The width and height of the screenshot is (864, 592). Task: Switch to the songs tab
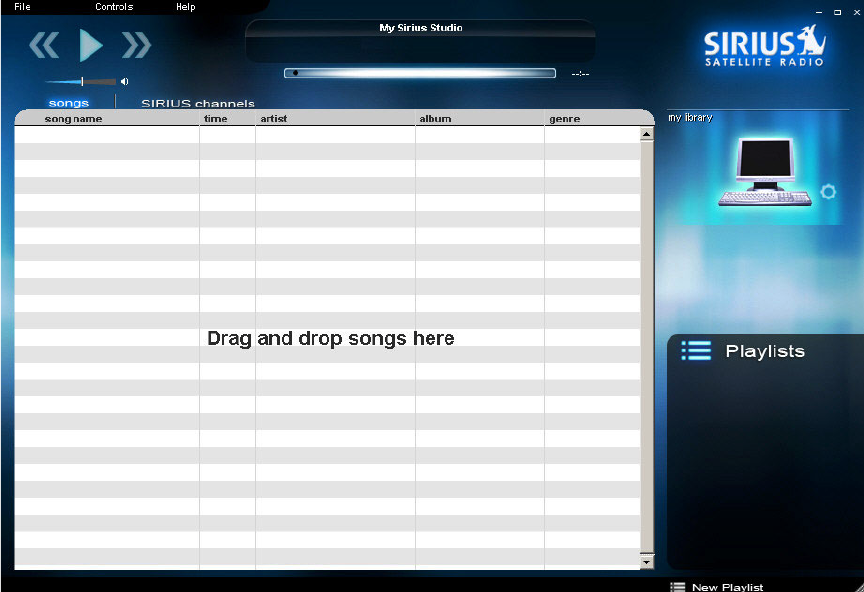68,103
